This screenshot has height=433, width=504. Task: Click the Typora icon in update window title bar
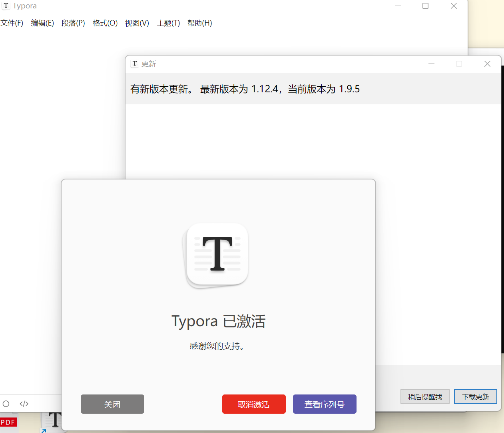[135, 63]
